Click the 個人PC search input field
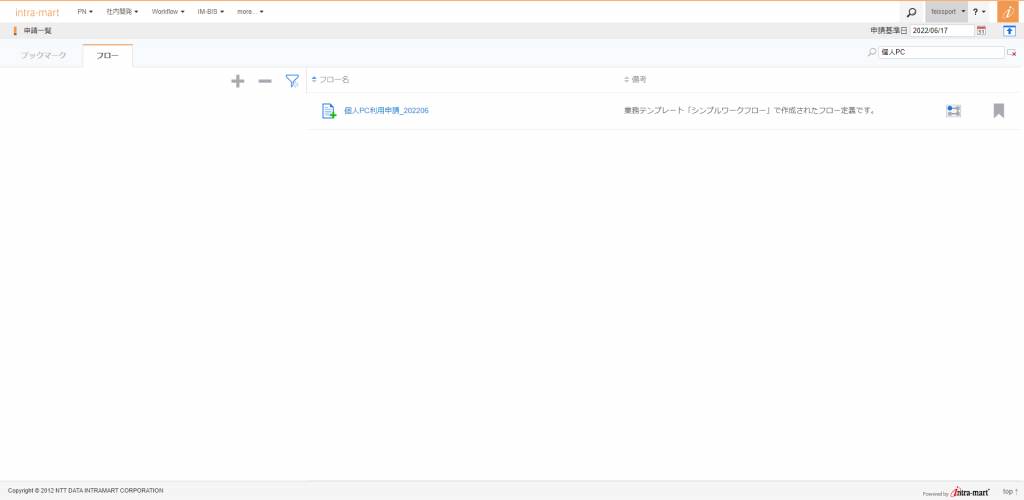The image size is (1024, 500). pos(941,52)
